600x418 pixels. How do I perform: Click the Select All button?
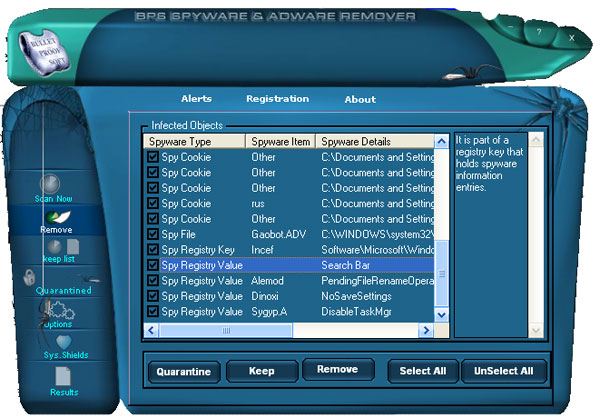[423, 371]
